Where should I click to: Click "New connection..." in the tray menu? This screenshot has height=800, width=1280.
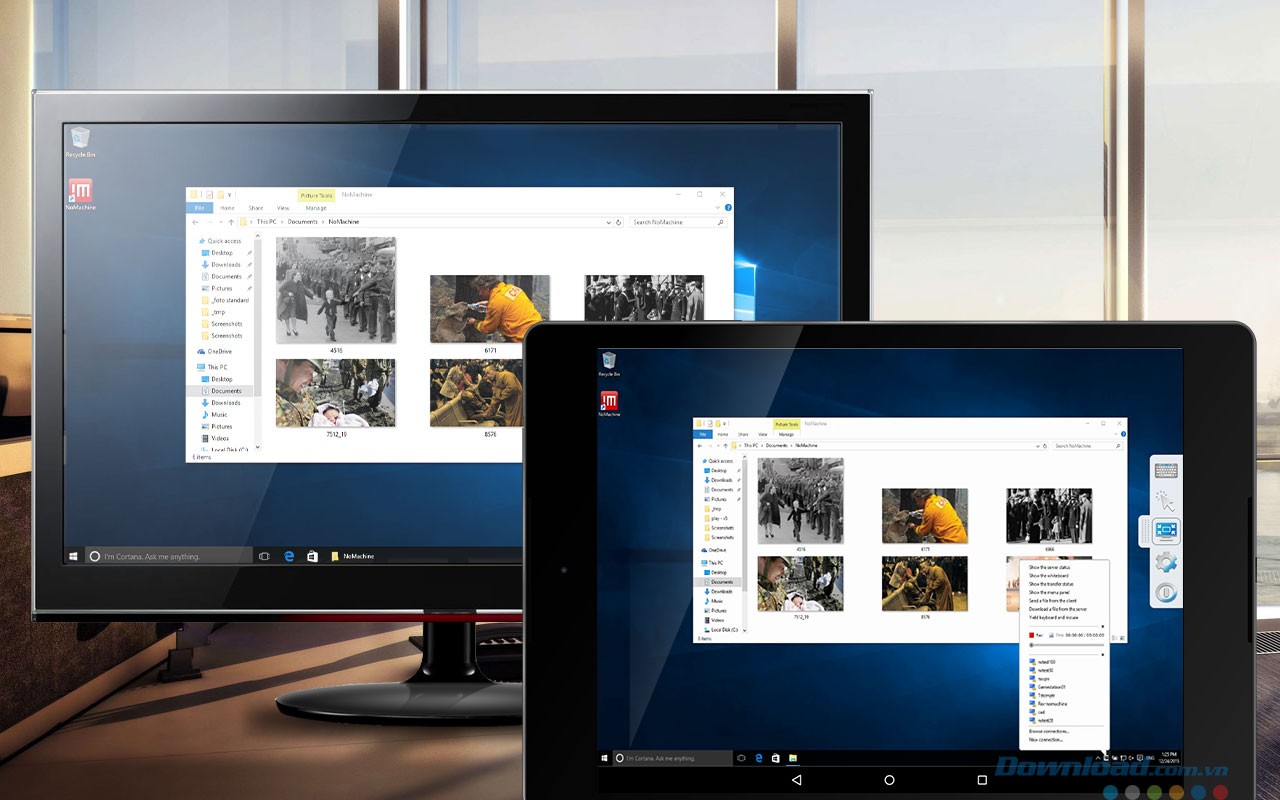click(1046, 740)
